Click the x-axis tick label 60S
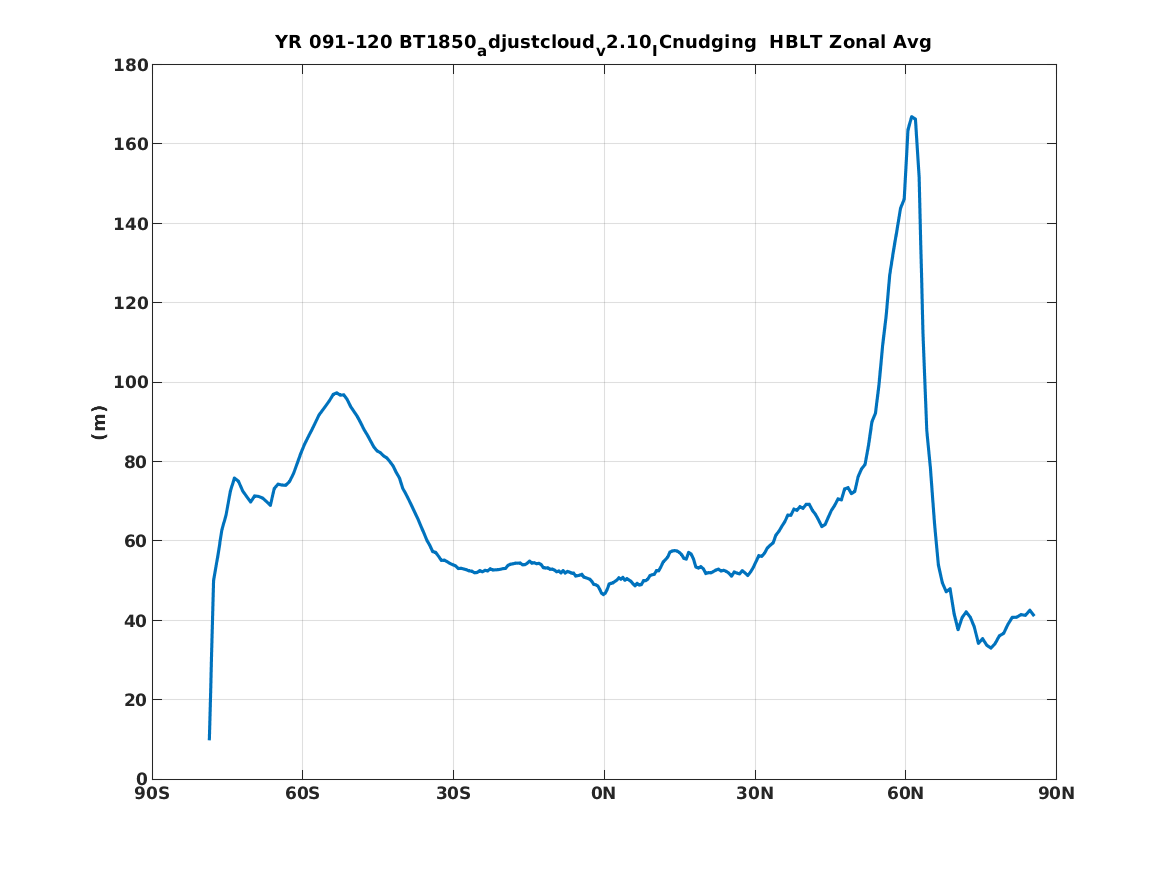 click(302, 794)
